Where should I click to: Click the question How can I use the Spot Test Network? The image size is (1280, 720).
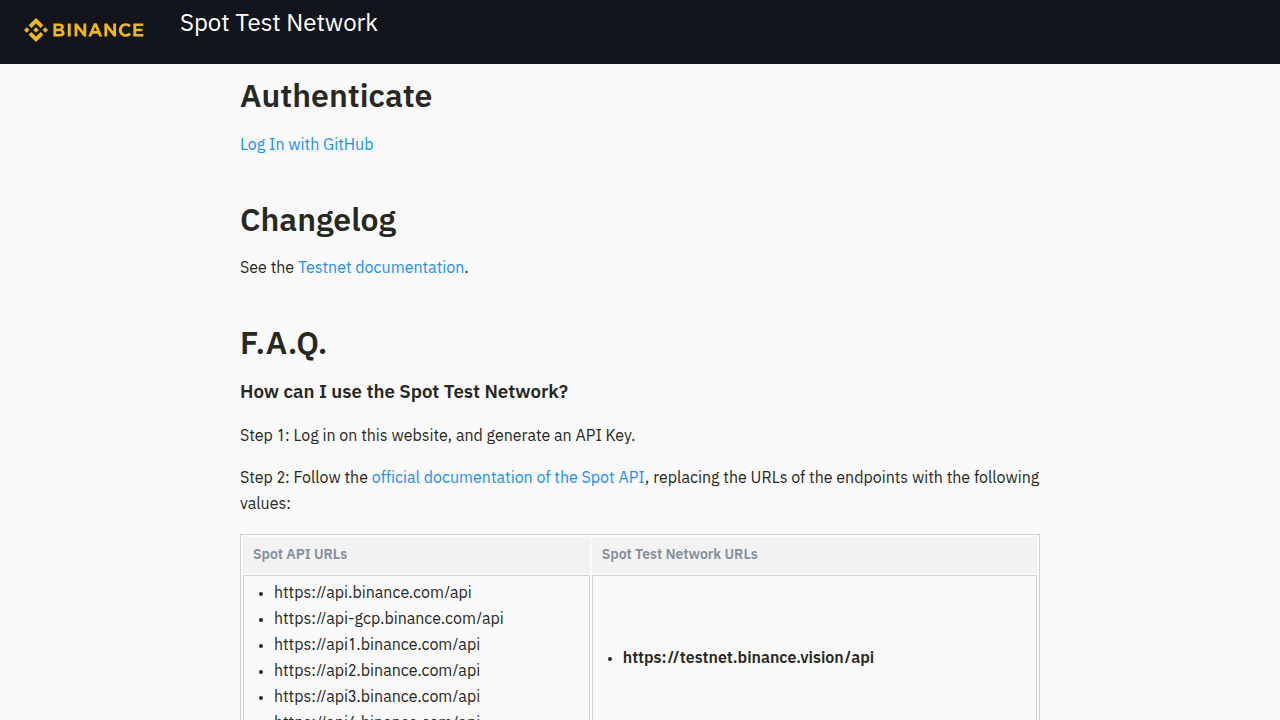point(404,391)
